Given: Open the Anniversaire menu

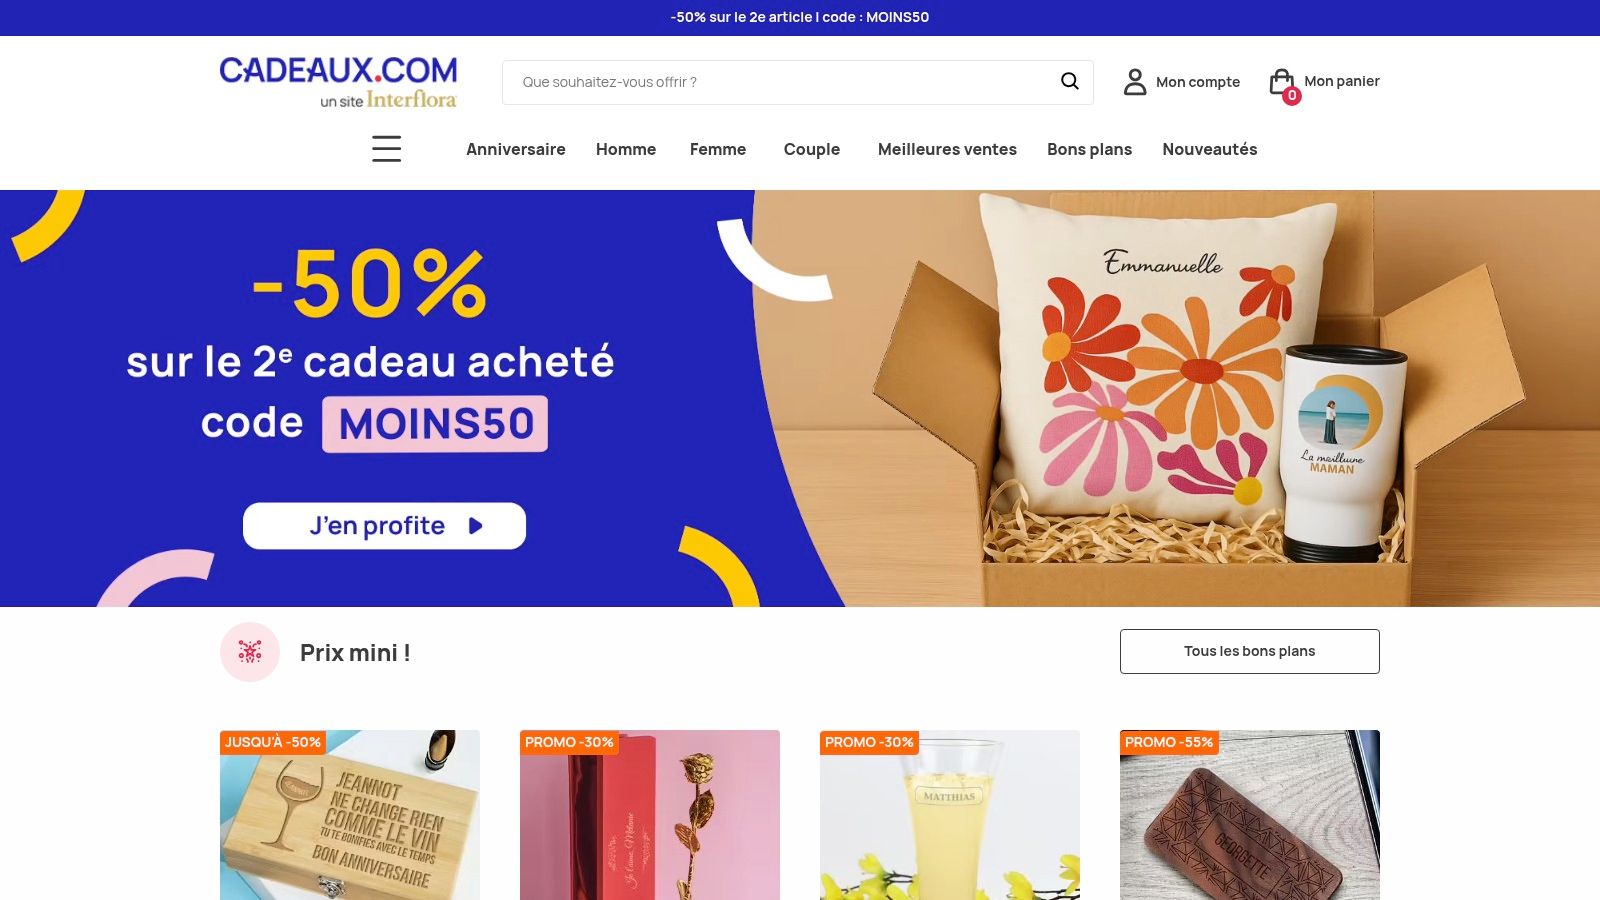Looking at the screenshot, I should pyautogui.click(x=516, y=149).
